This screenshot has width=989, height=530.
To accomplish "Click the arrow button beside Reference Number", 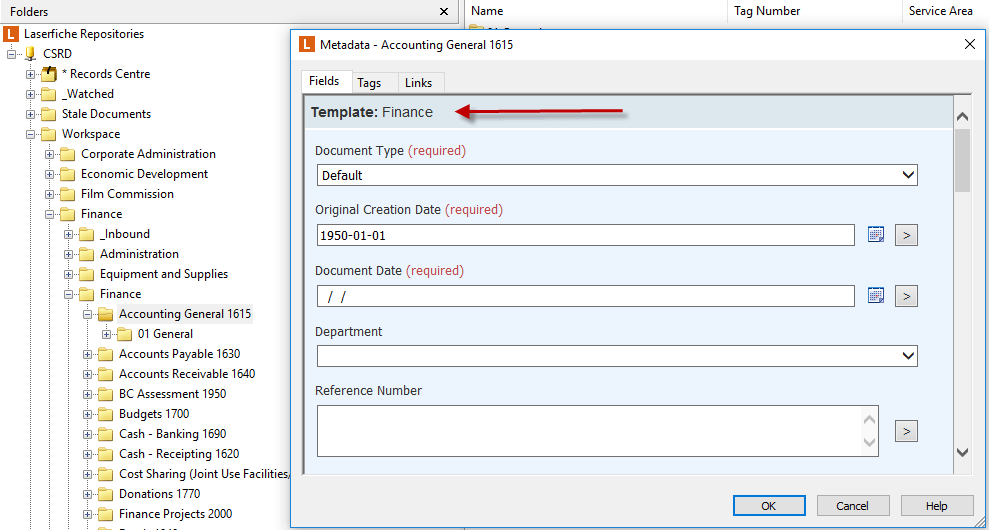I will point(906,431).
